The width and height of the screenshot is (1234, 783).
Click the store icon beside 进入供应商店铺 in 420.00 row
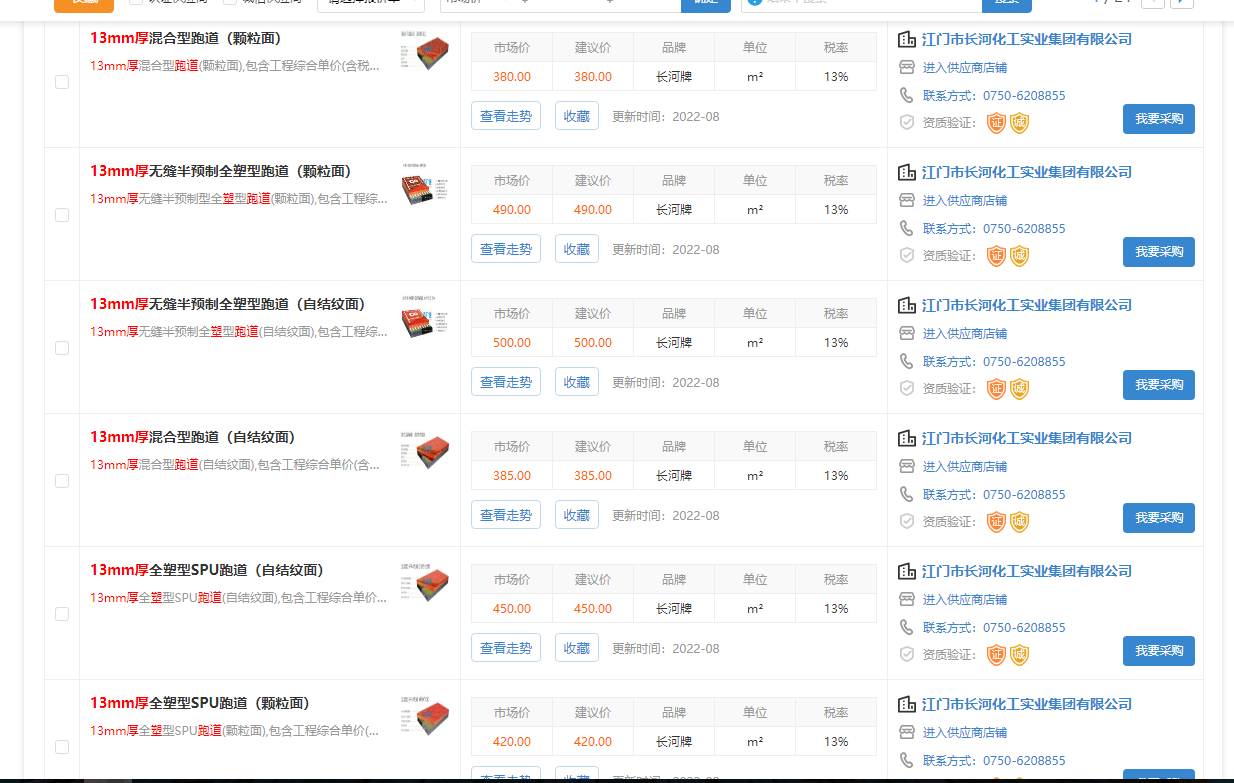click(x=907, y=732)
